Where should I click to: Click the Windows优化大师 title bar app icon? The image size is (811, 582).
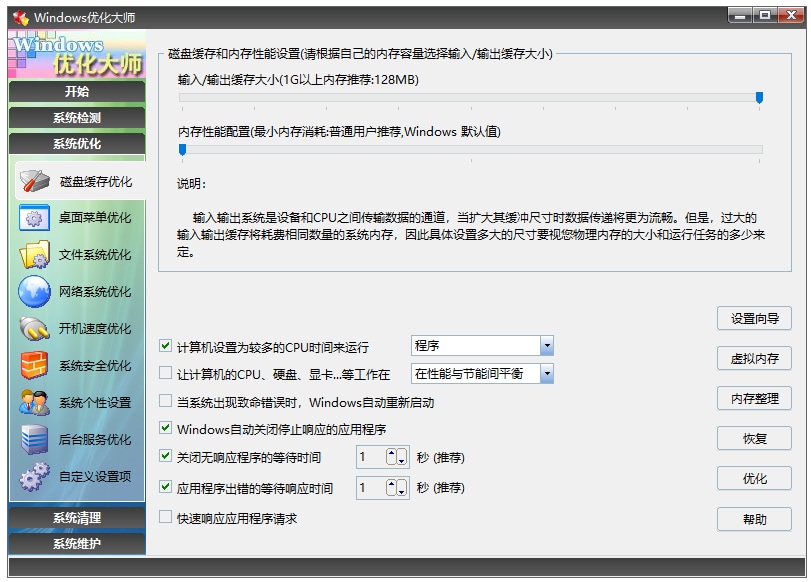point(21,18)
